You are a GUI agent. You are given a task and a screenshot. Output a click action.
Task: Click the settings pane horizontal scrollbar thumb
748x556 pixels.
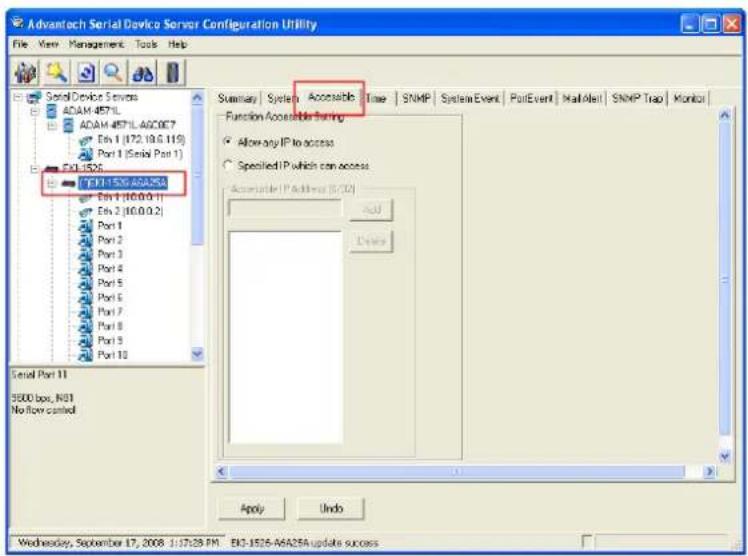click(x=457, y=472)
